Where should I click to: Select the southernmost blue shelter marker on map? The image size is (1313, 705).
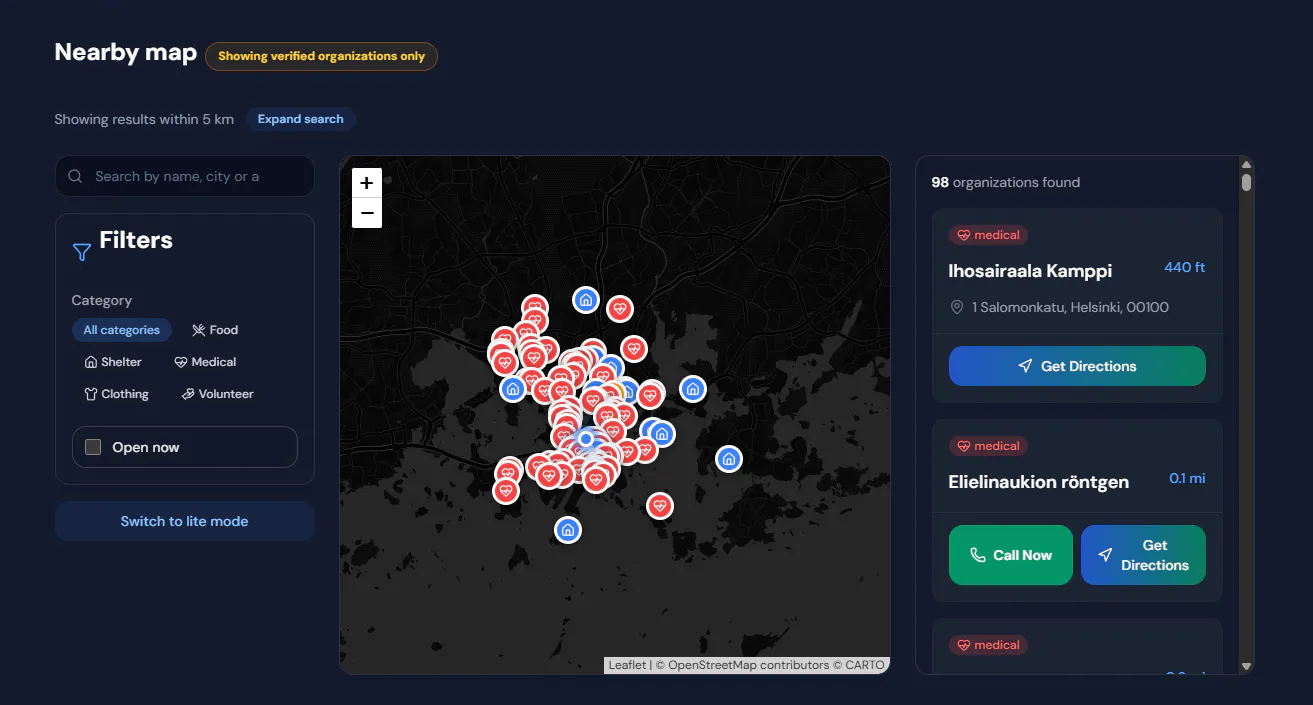[568, 530]
